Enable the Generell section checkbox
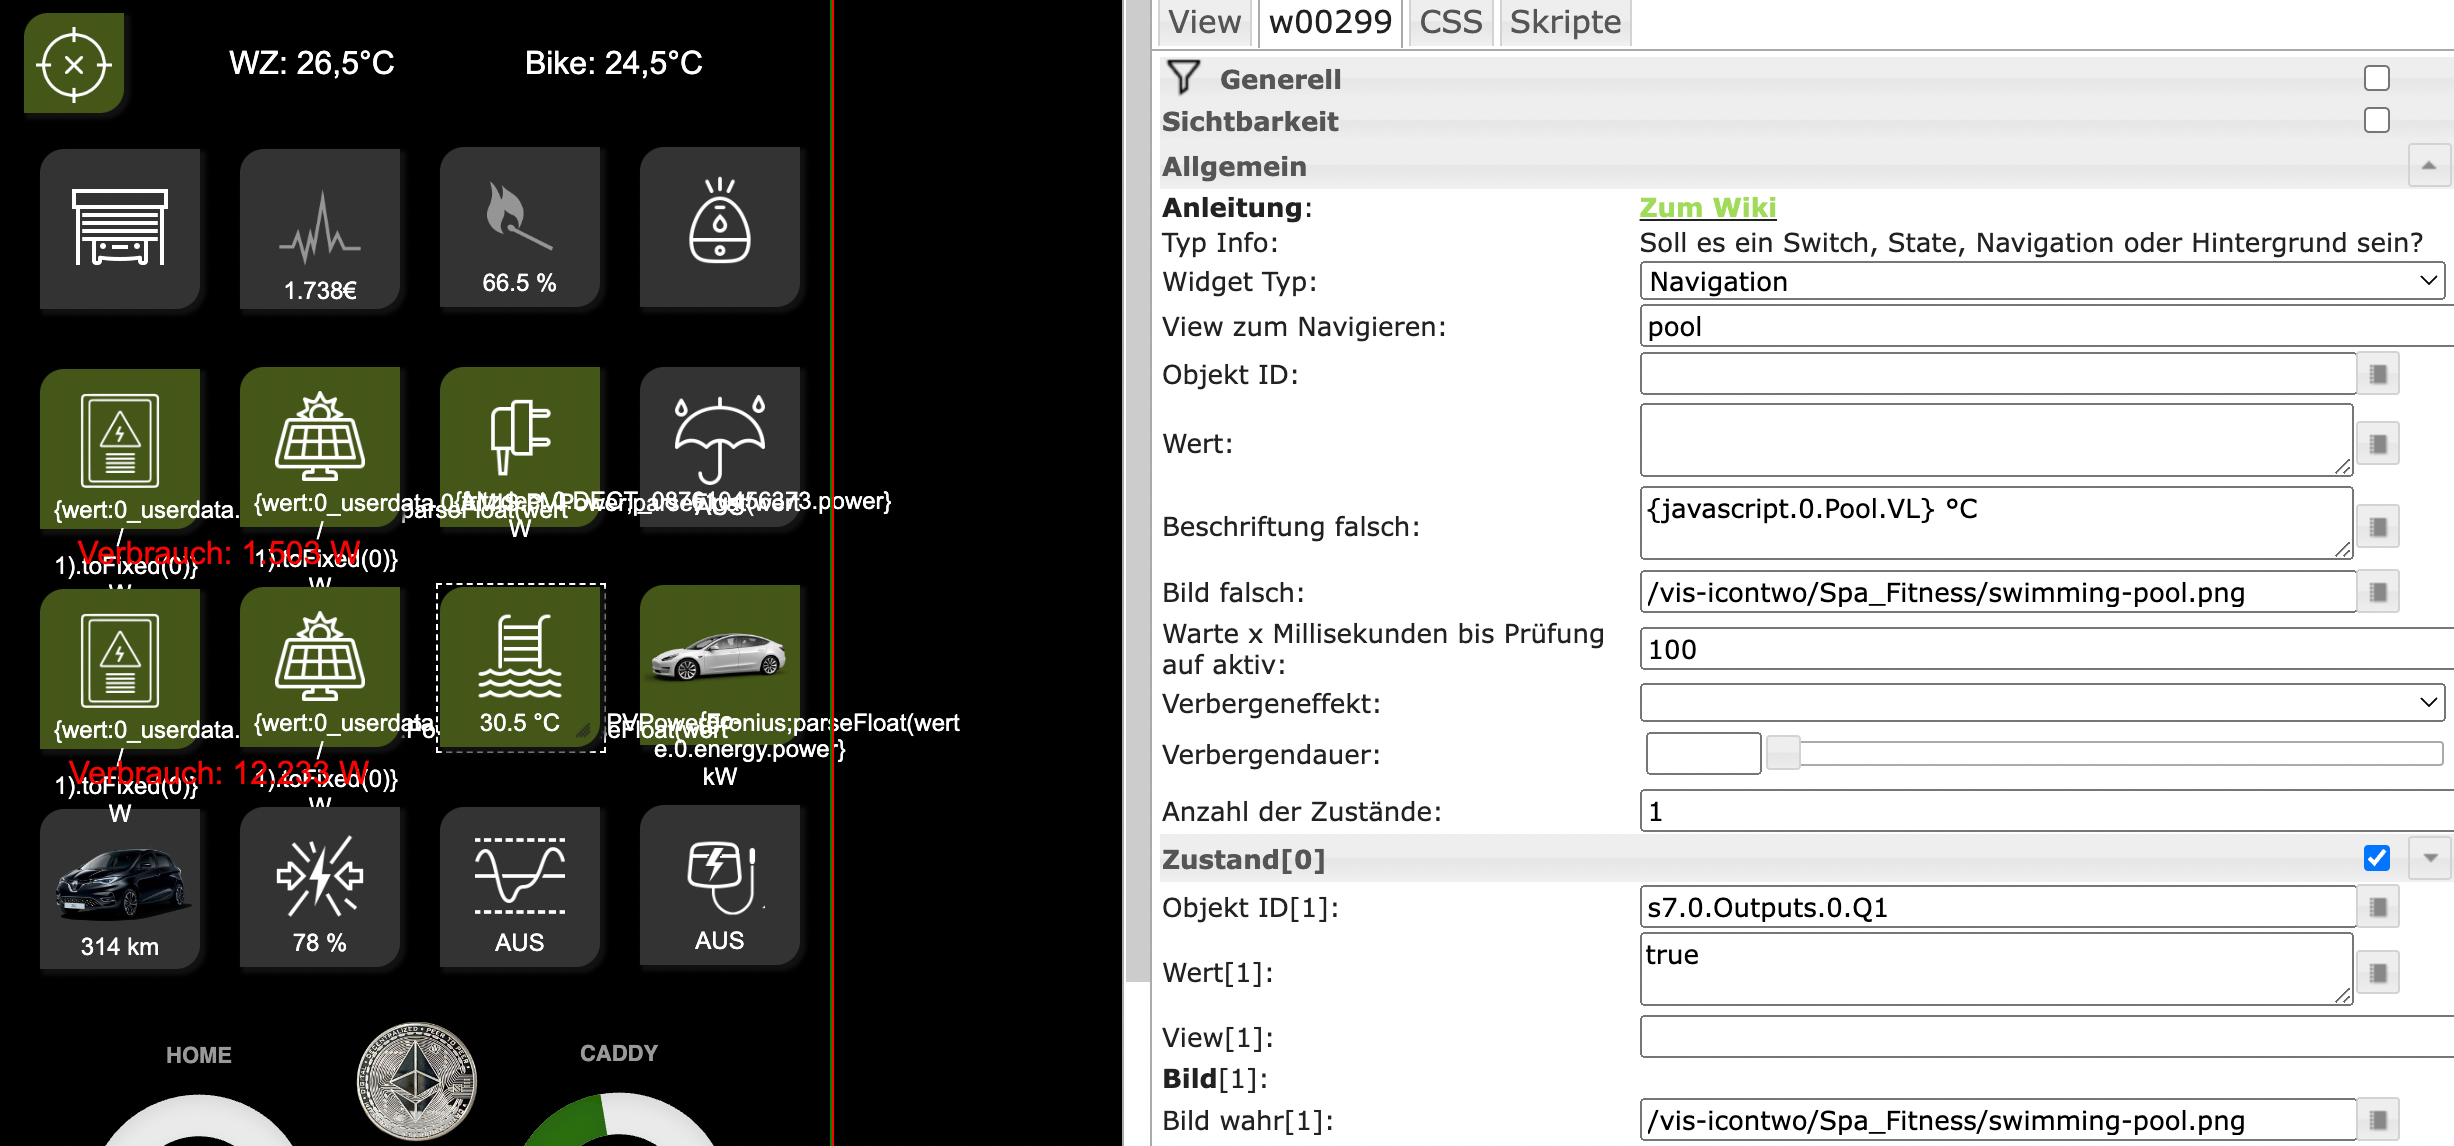 (x=2376, y=78)
